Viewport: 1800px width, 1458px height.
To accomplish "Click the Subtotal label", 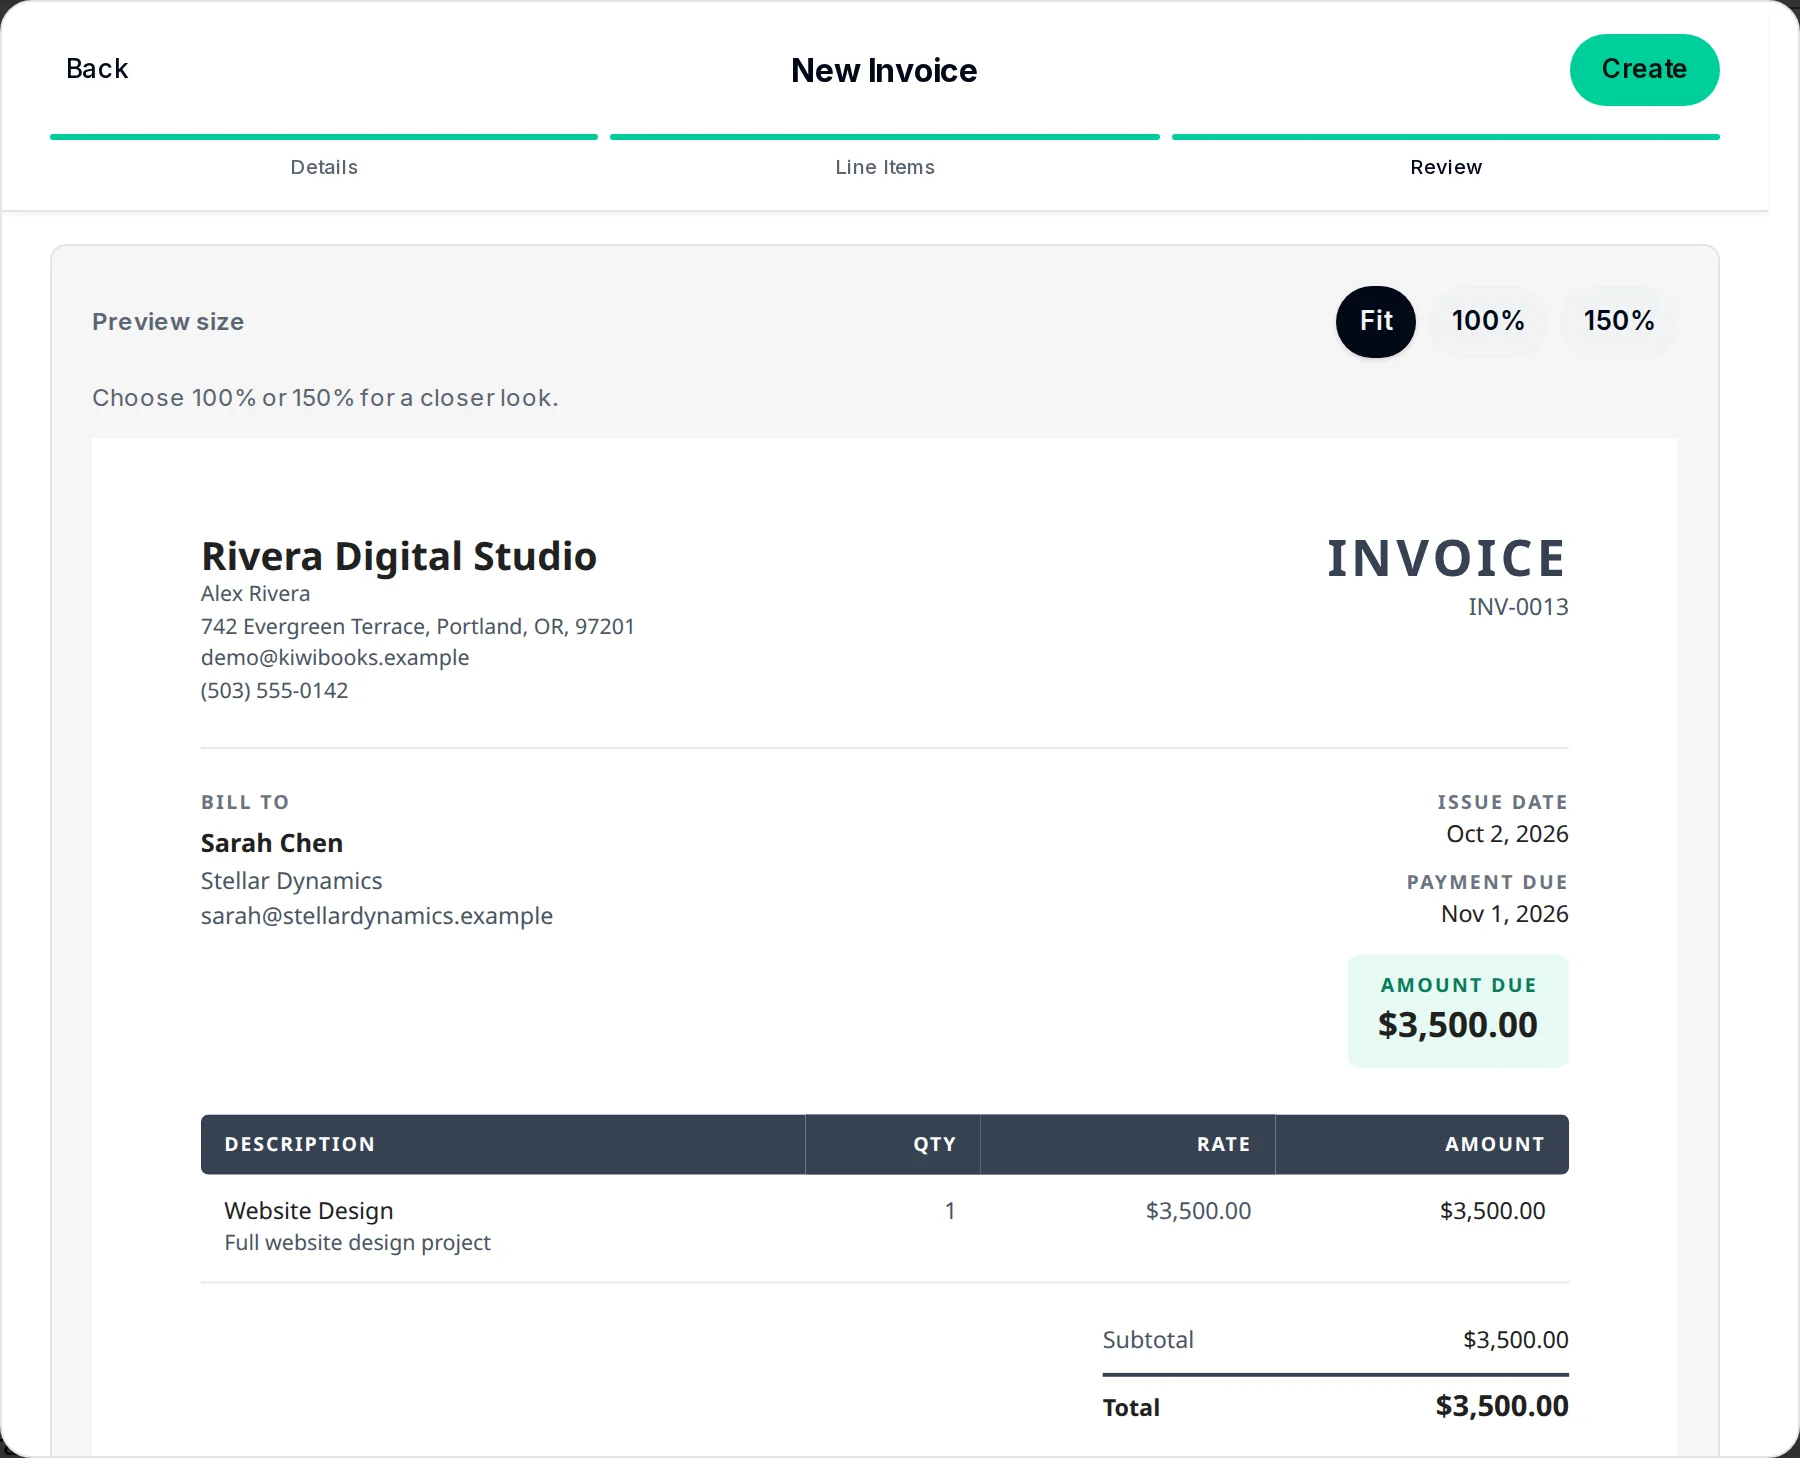I will [1148, 1340].
